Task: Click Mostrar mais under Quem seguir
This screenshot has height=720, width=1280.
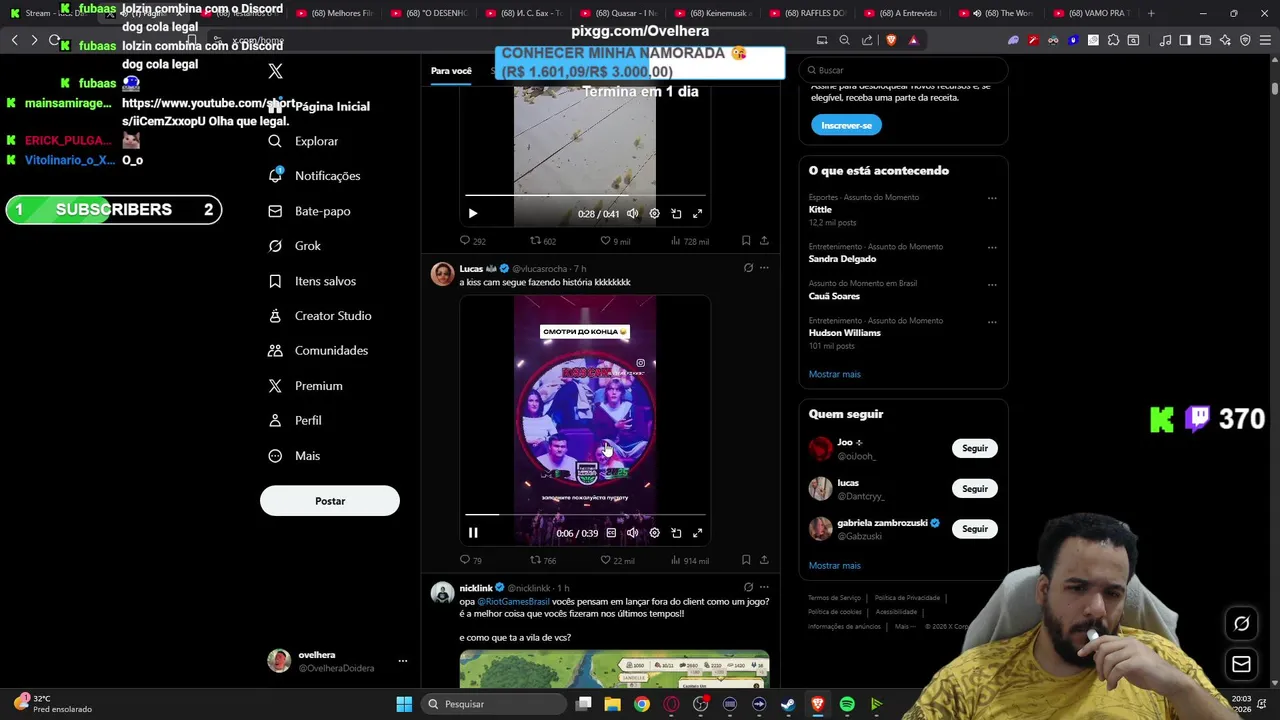Action: (x=834, y=565)
